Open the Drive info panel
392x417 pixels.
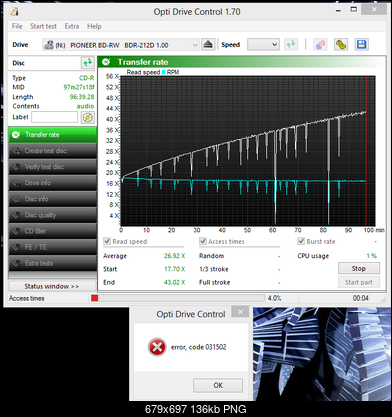coord(53,183)
